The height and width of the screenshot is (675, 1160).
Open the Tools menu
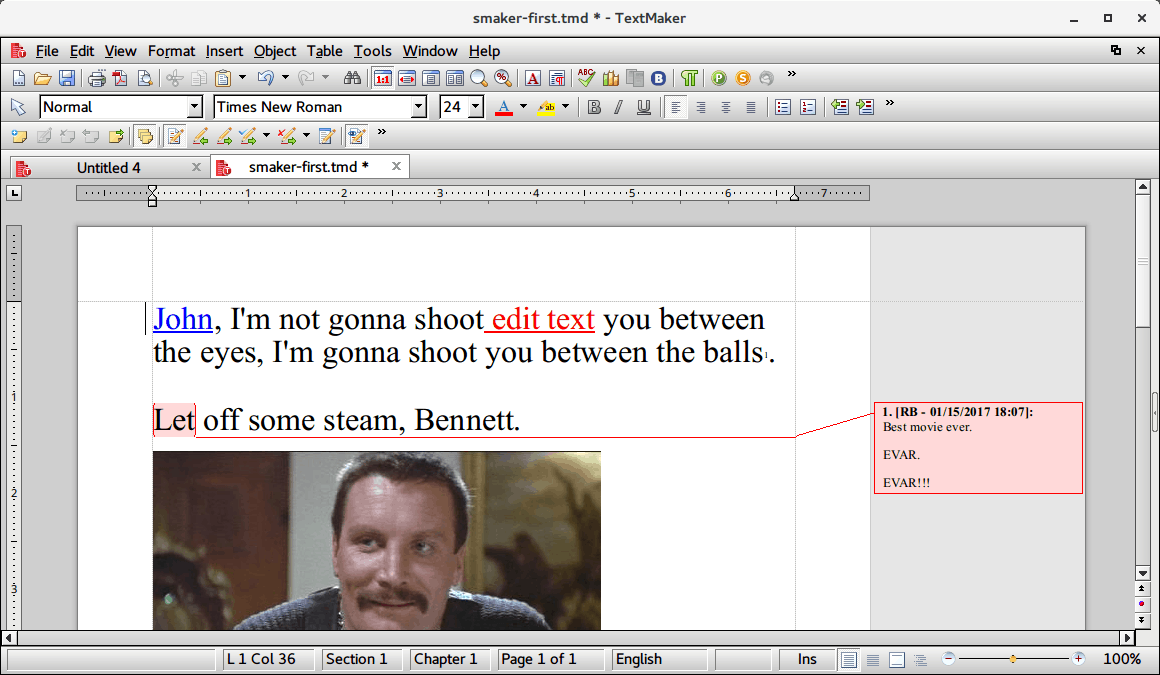372,51
